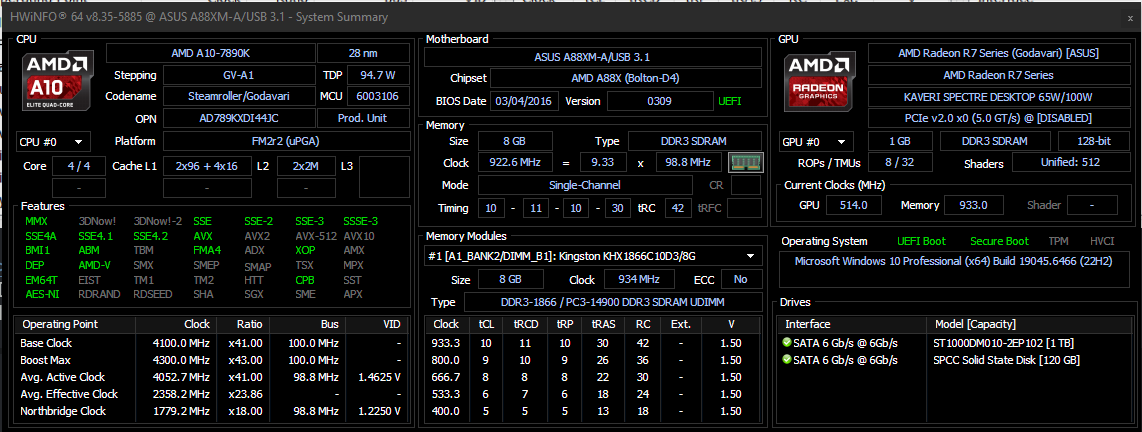Image resolution: width=1142 pixels, height=432 pixels.
Task: Click the Windows 10 Professional OS text
Action: [x=953, y=261]
